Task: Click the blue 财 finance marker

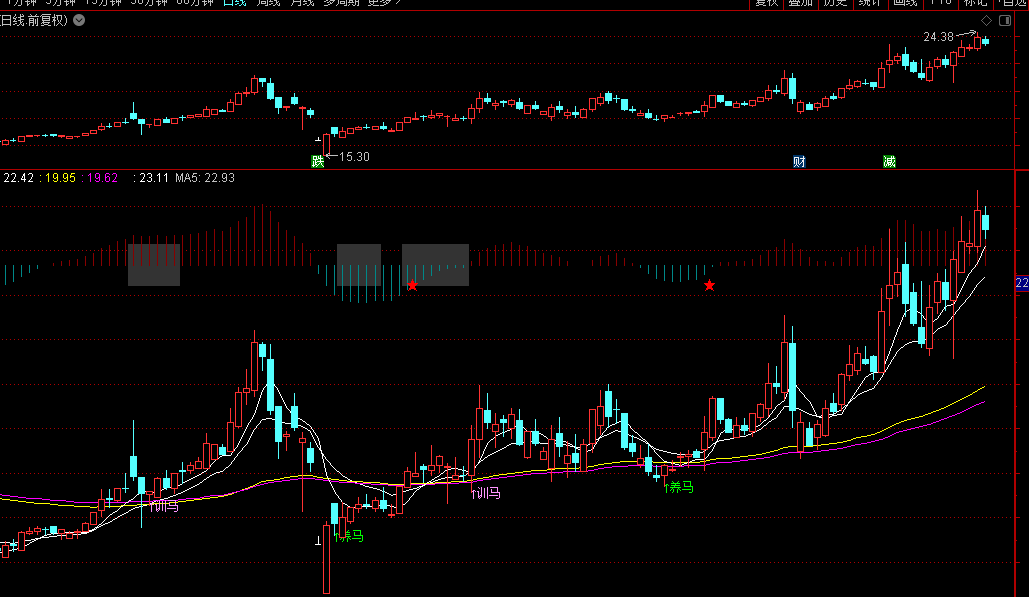Action: pos(799,161)
